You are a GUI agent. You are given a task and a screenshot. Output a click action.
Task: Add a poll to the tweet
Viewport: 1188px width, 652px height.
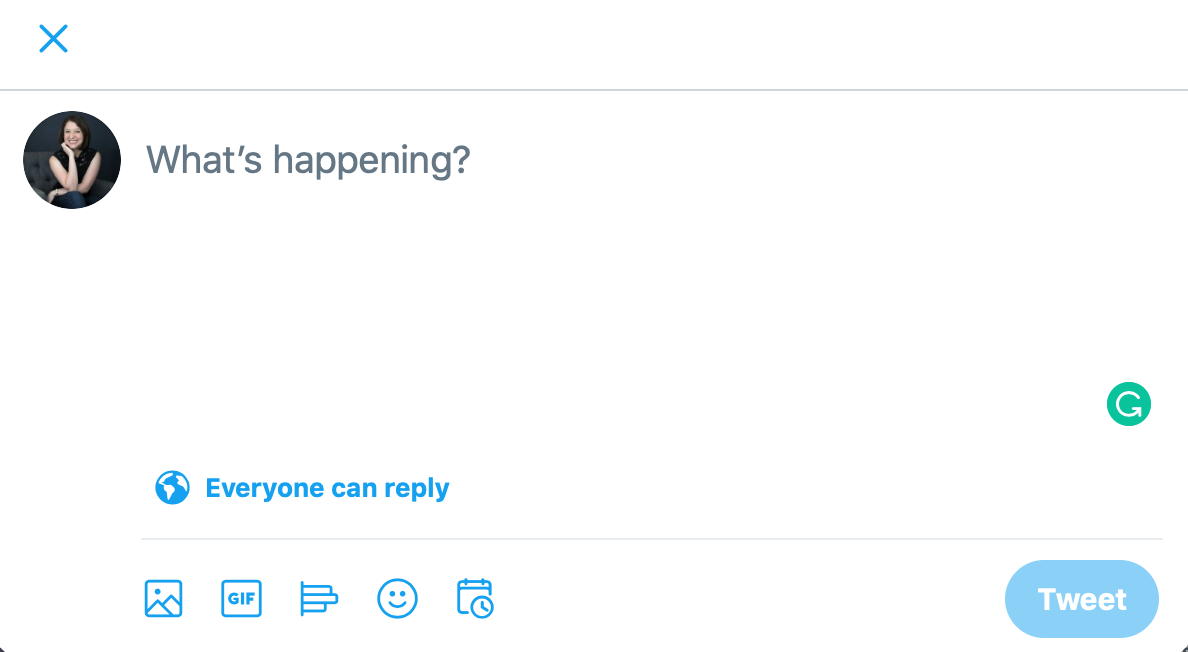coord(319,598)
